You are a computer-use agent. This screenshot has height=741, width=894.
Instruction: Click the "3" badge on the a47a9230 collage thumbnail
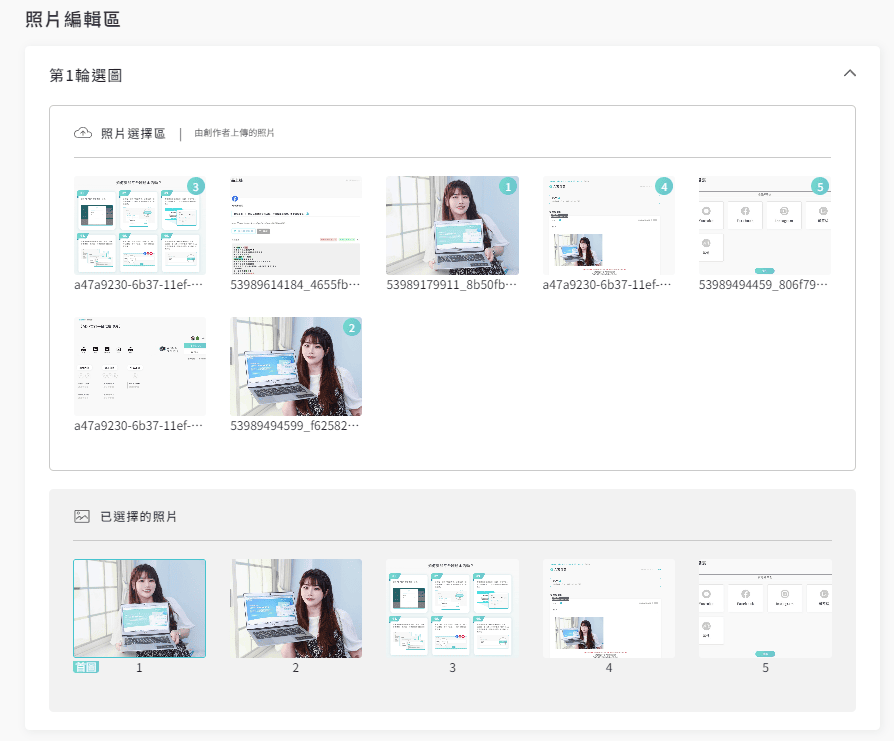point(195,186)
